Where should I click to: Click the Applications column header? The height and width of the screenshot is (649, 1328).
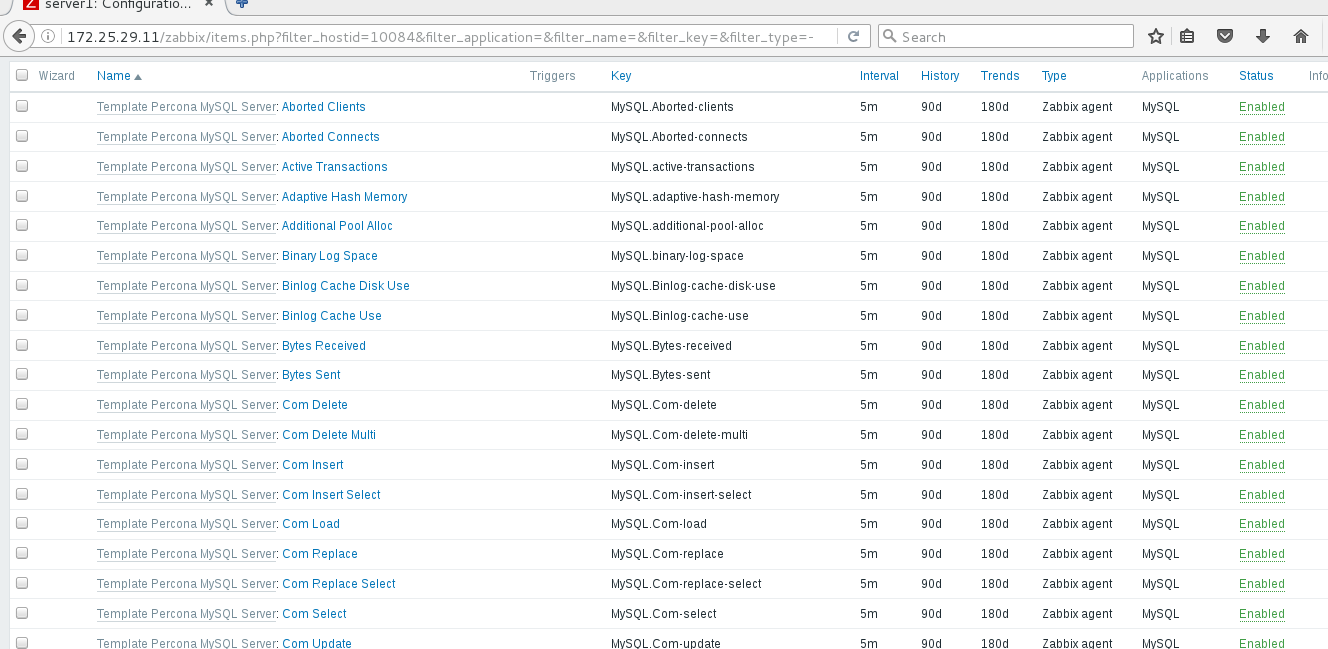tap(1175, 76)
